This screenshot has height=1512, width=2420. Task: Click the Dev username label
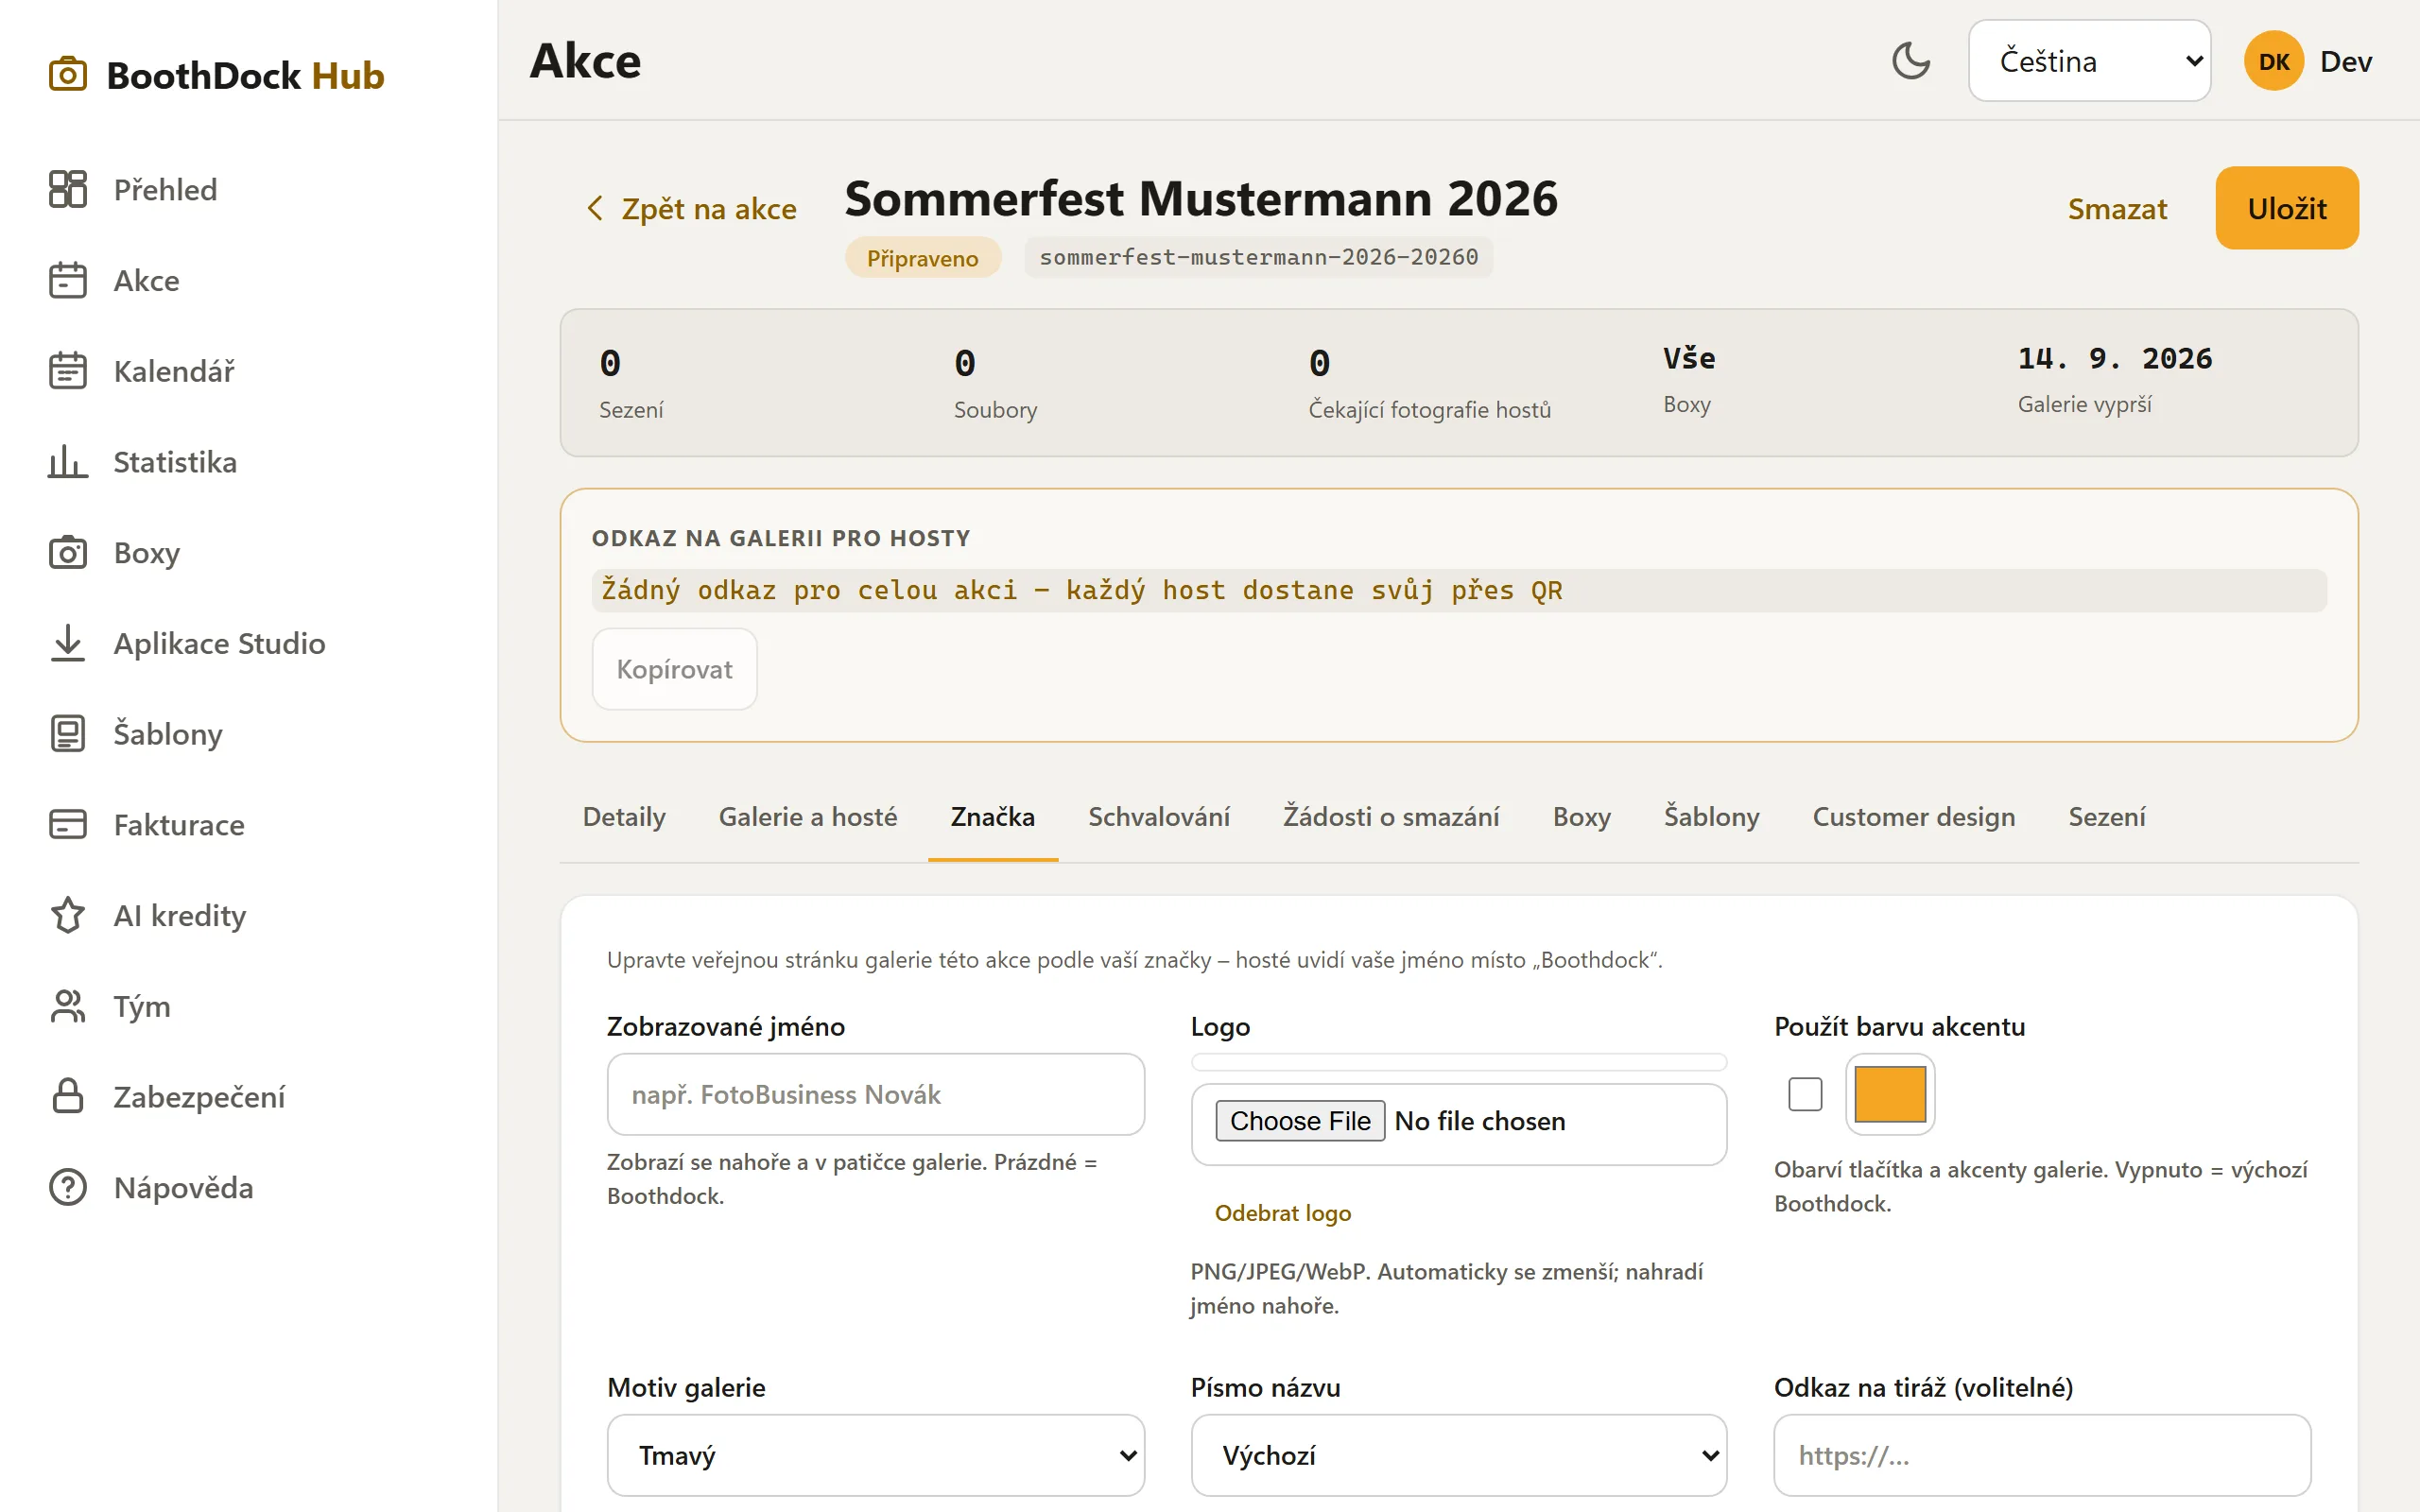[x=2346, y=62]
